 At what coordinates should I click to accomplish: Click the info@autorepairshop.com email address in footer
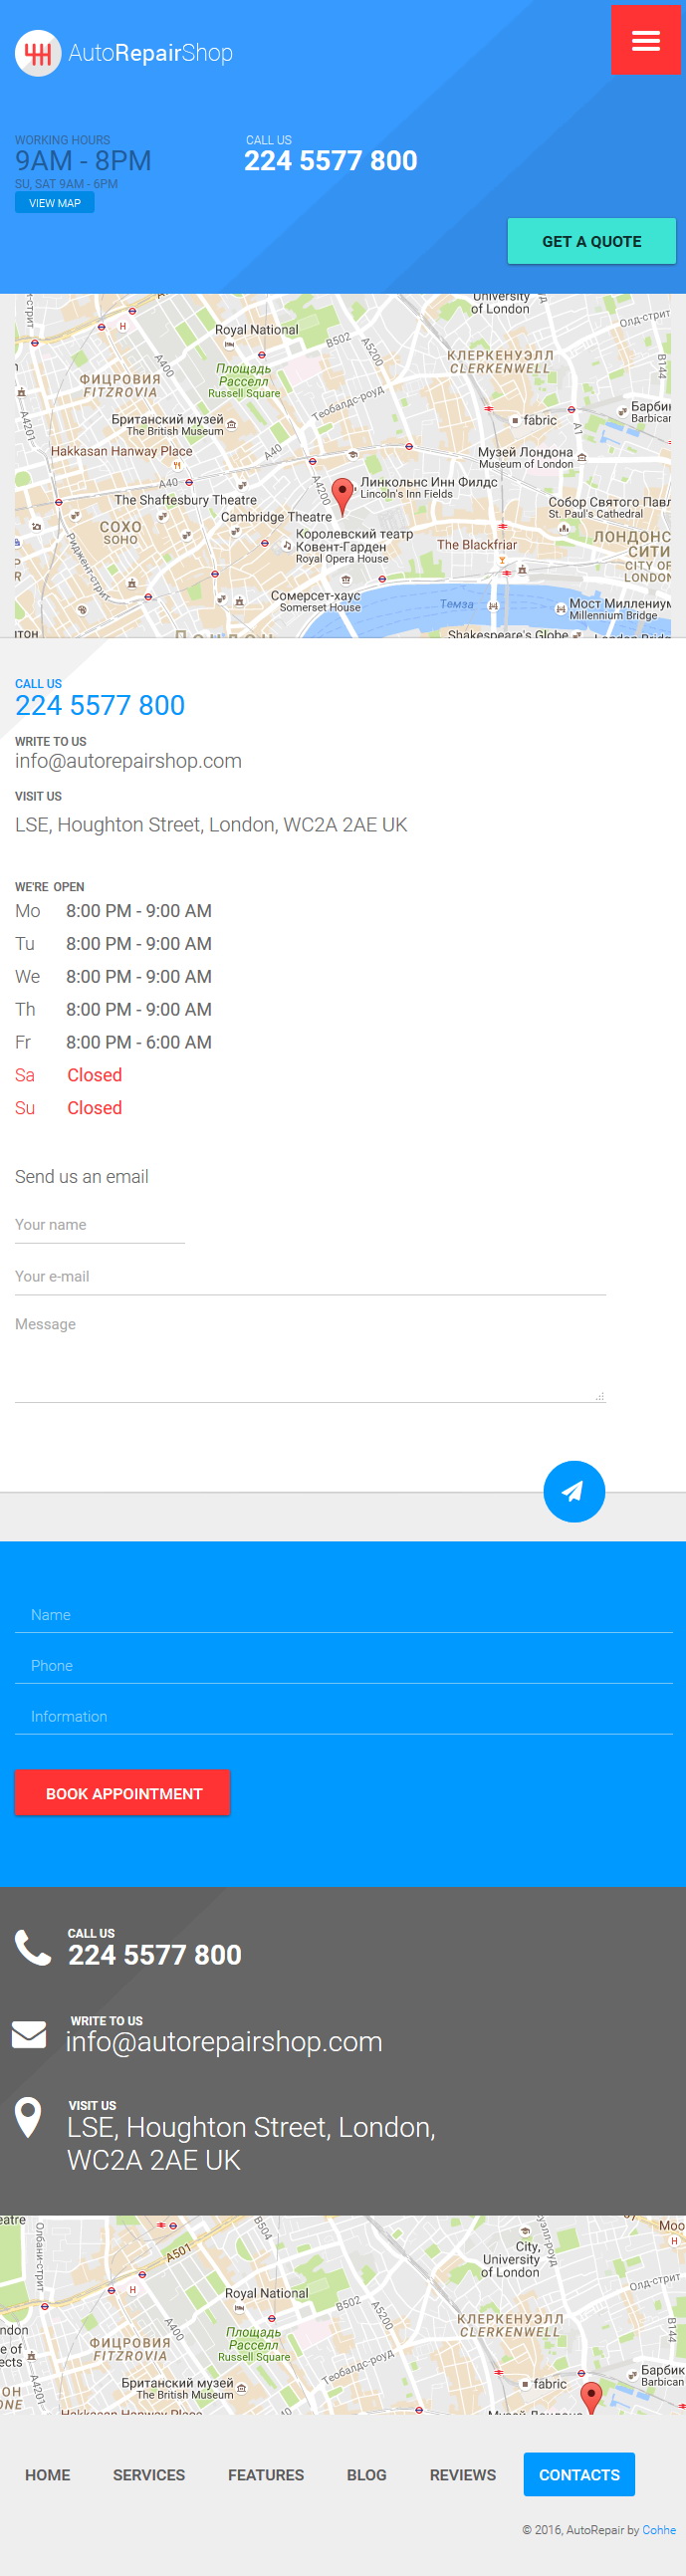(224, 2041)
